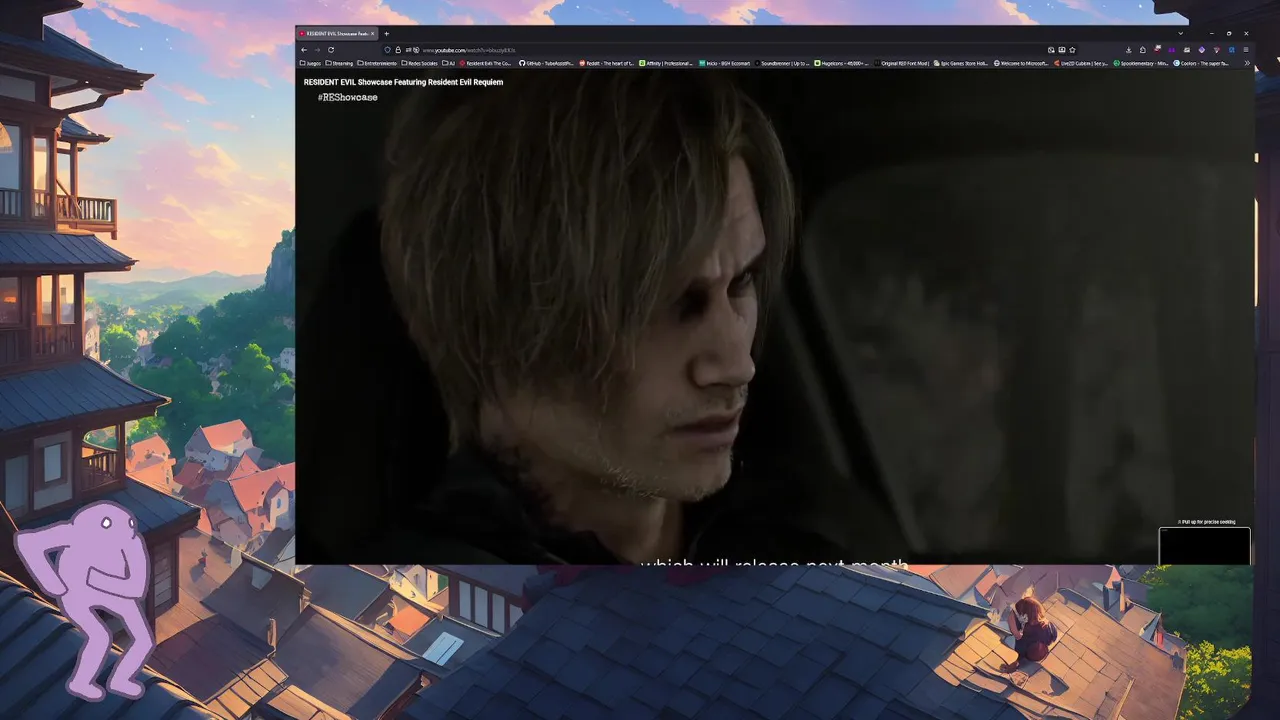Open the Streaming bookmark folder
This screenshot has height=720, width=1280.
(x=339, y=63)
